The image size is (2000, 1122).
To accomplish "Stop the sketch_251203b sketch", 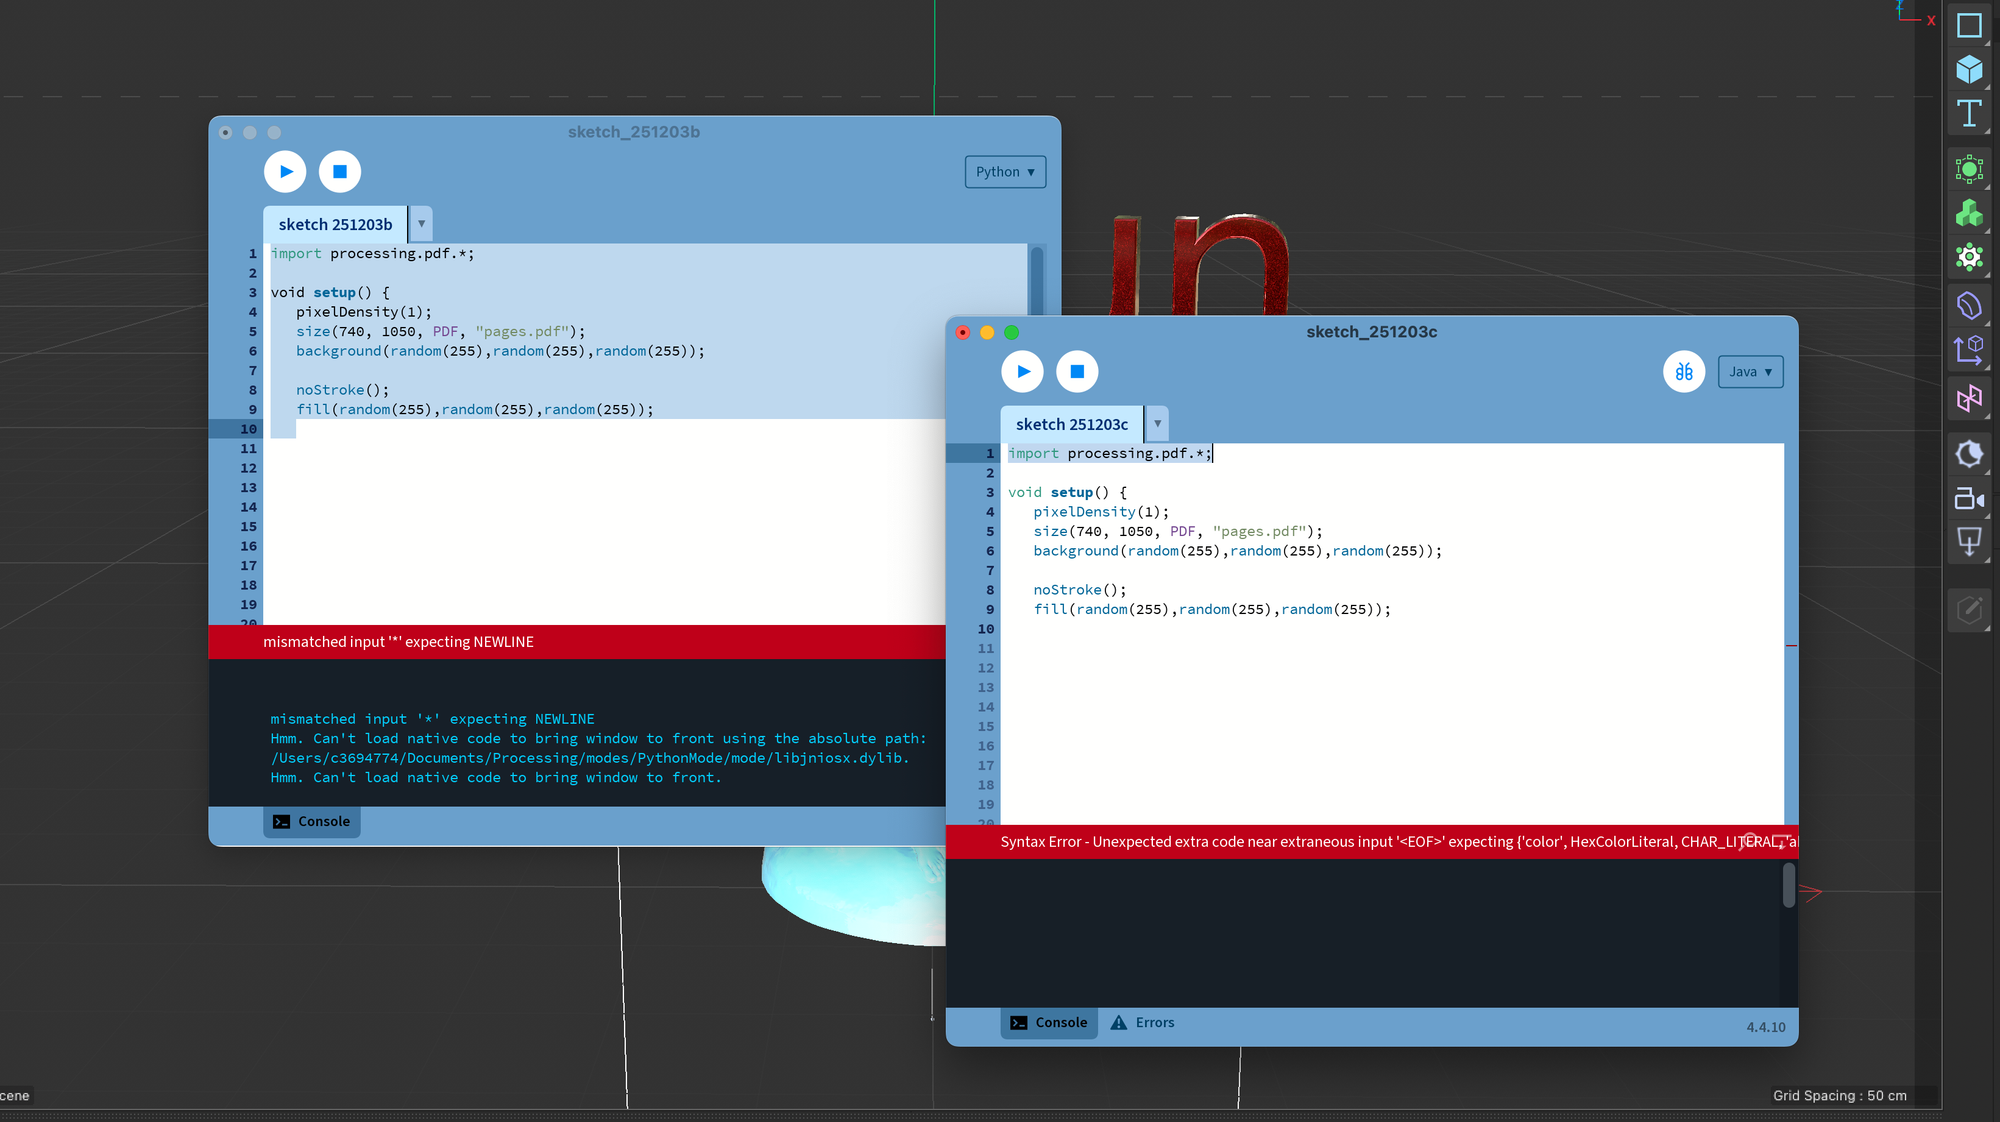I will click(340, 172).
